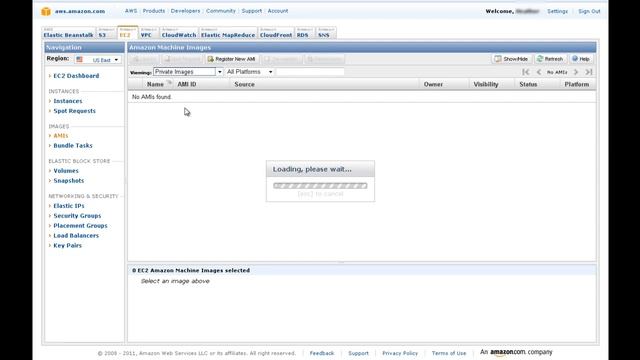Image resolution: width=640 pixels, height=360 pixels.
Task: Open the Products top menu
Action: tap(154, 11)
